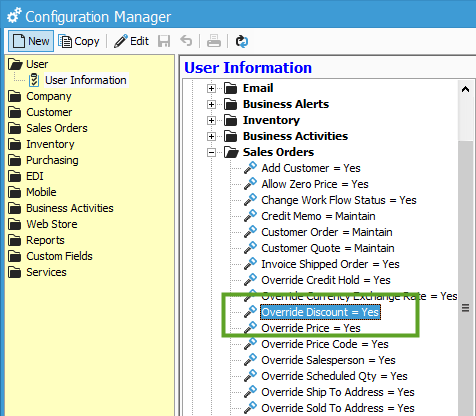
Task: Click key icon beside Override Credit Hold
Action: [250, 279]
